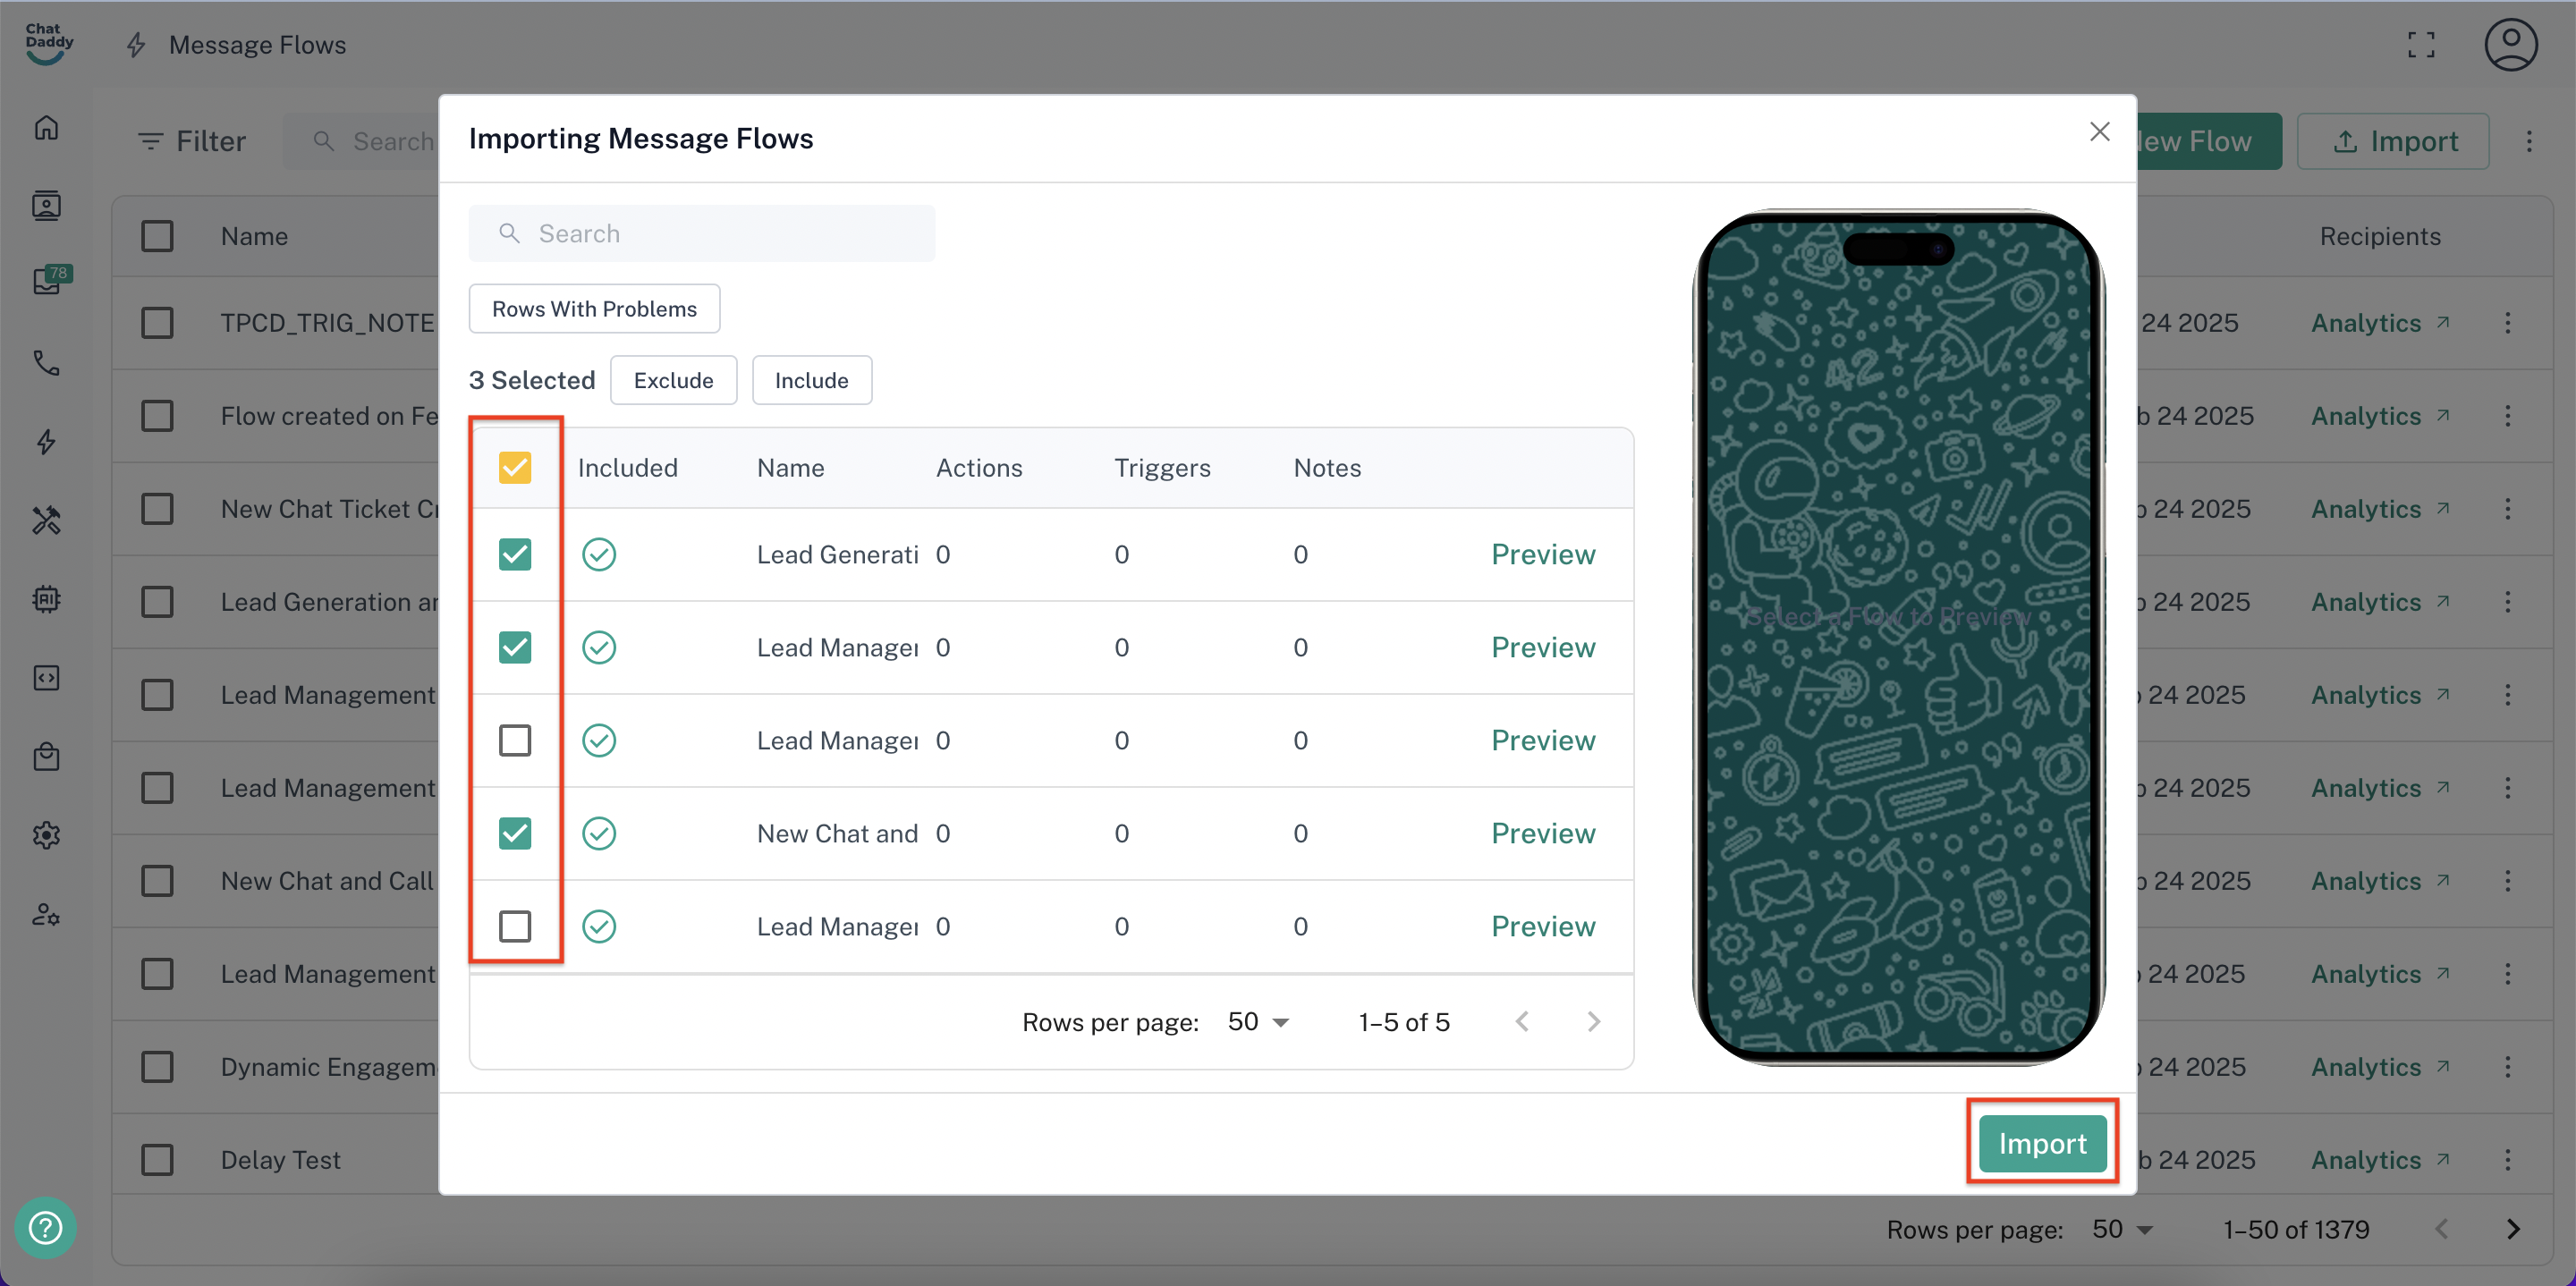Toggle fullscreen mode icon in header
The image size is (2576, 1286).
(x=2421, y=45)
